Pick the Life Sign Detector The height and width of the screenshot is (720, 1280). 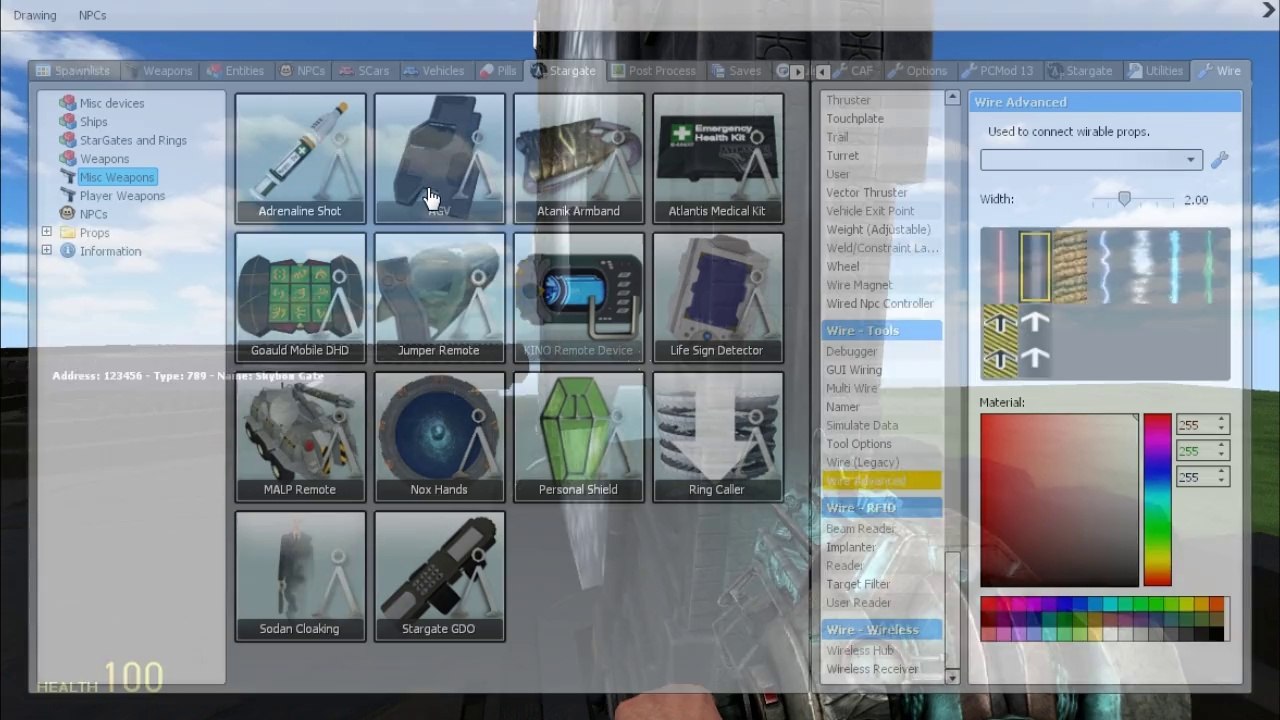click(x=717, y=297)
